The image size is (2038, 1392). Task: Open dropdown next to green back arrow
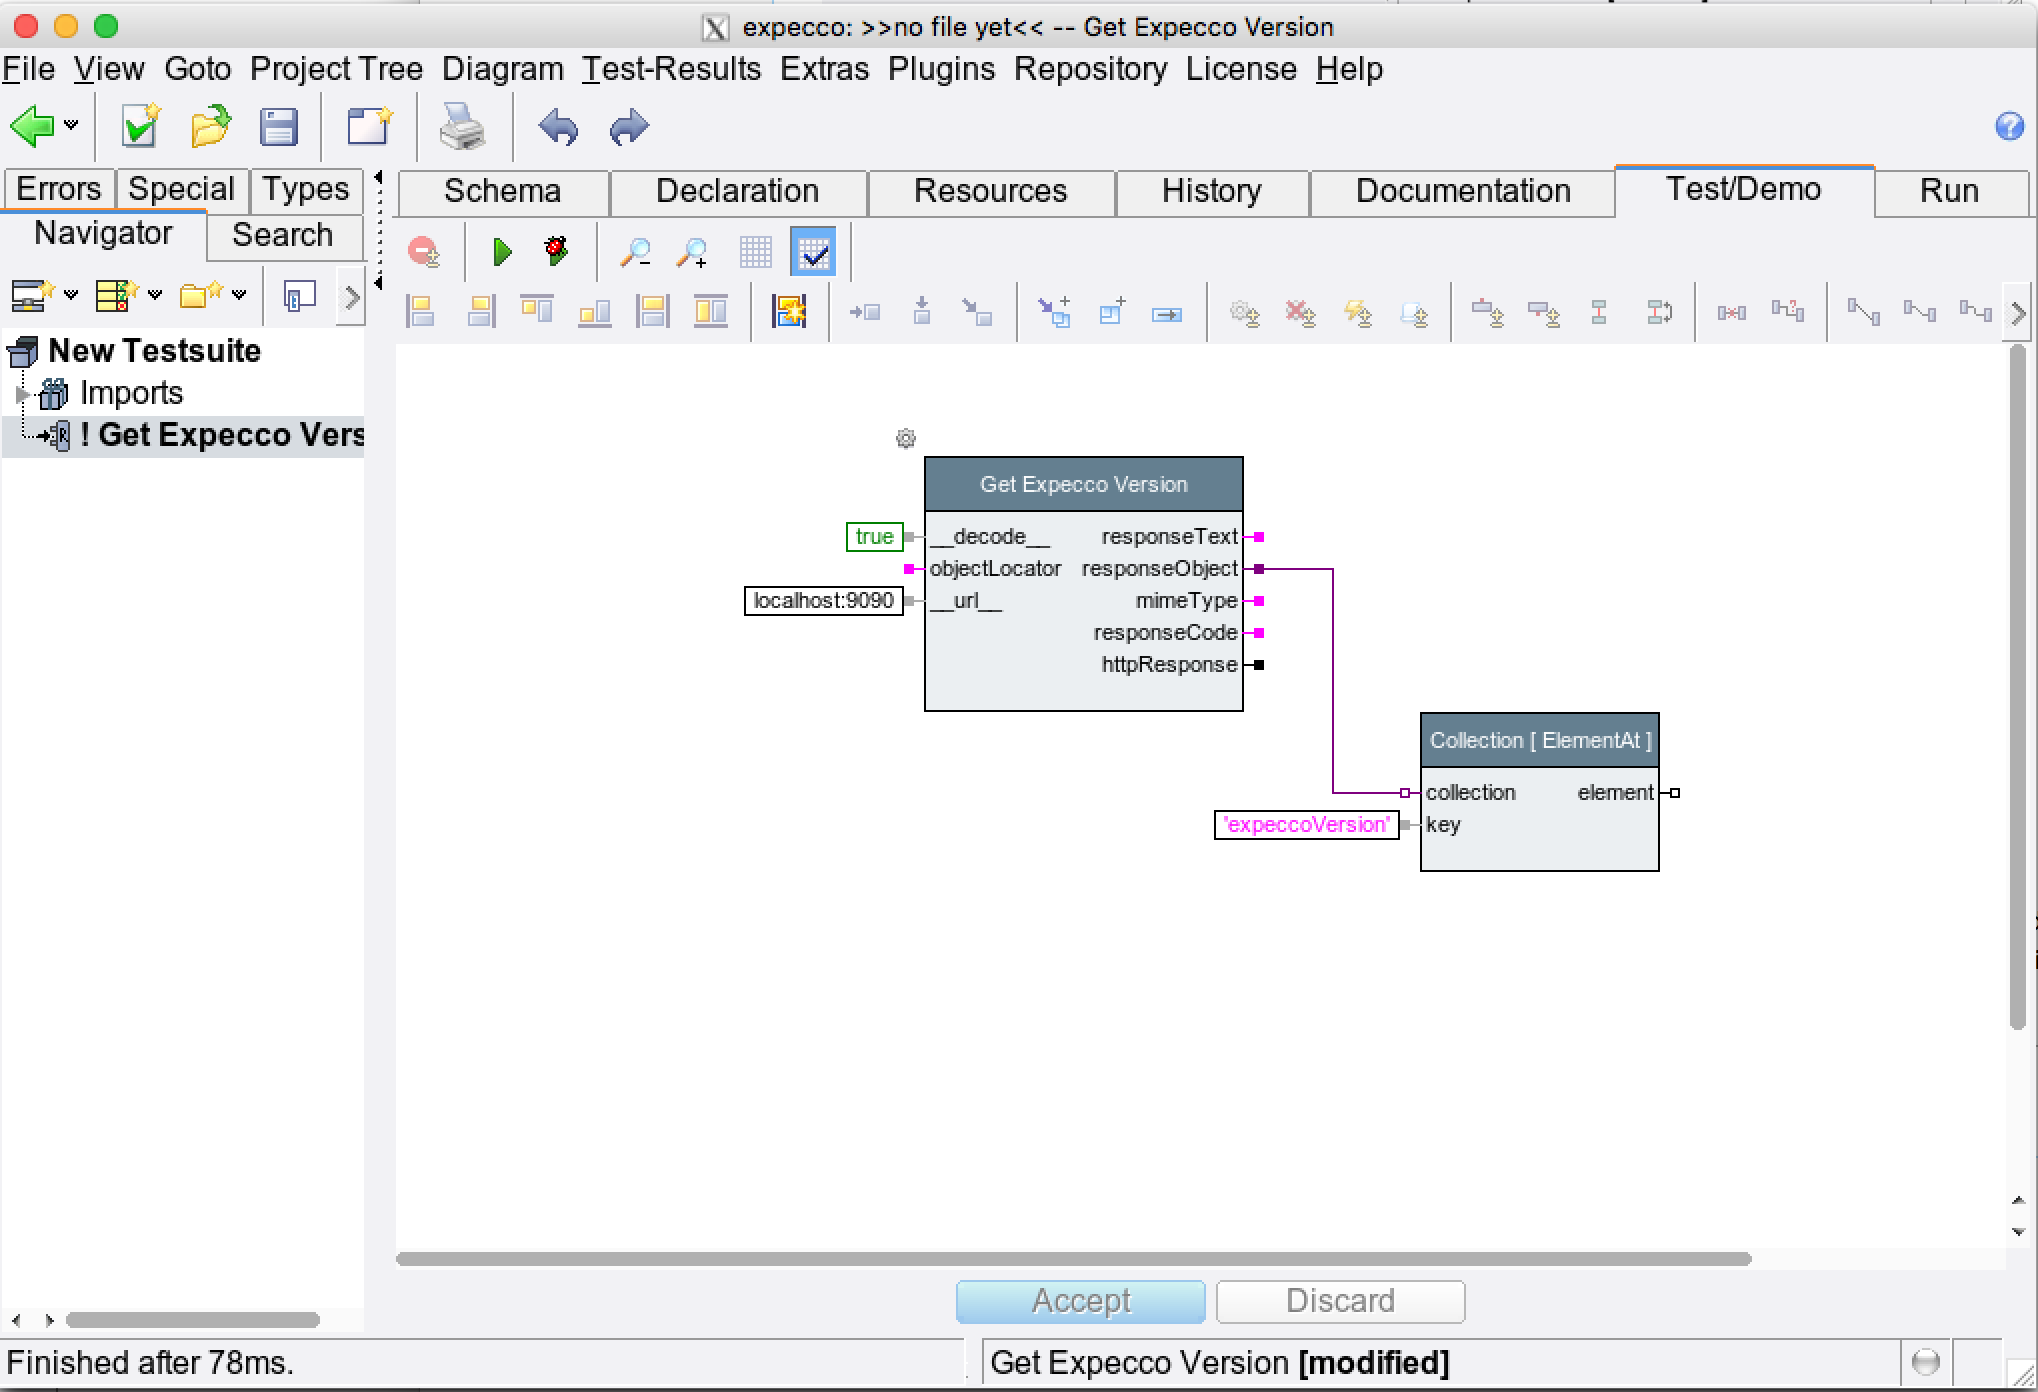71,126
